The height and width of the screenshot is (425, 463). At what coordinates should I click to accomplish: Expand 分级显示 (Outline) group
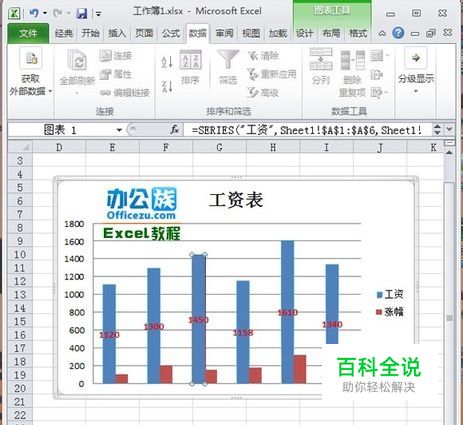416,71
